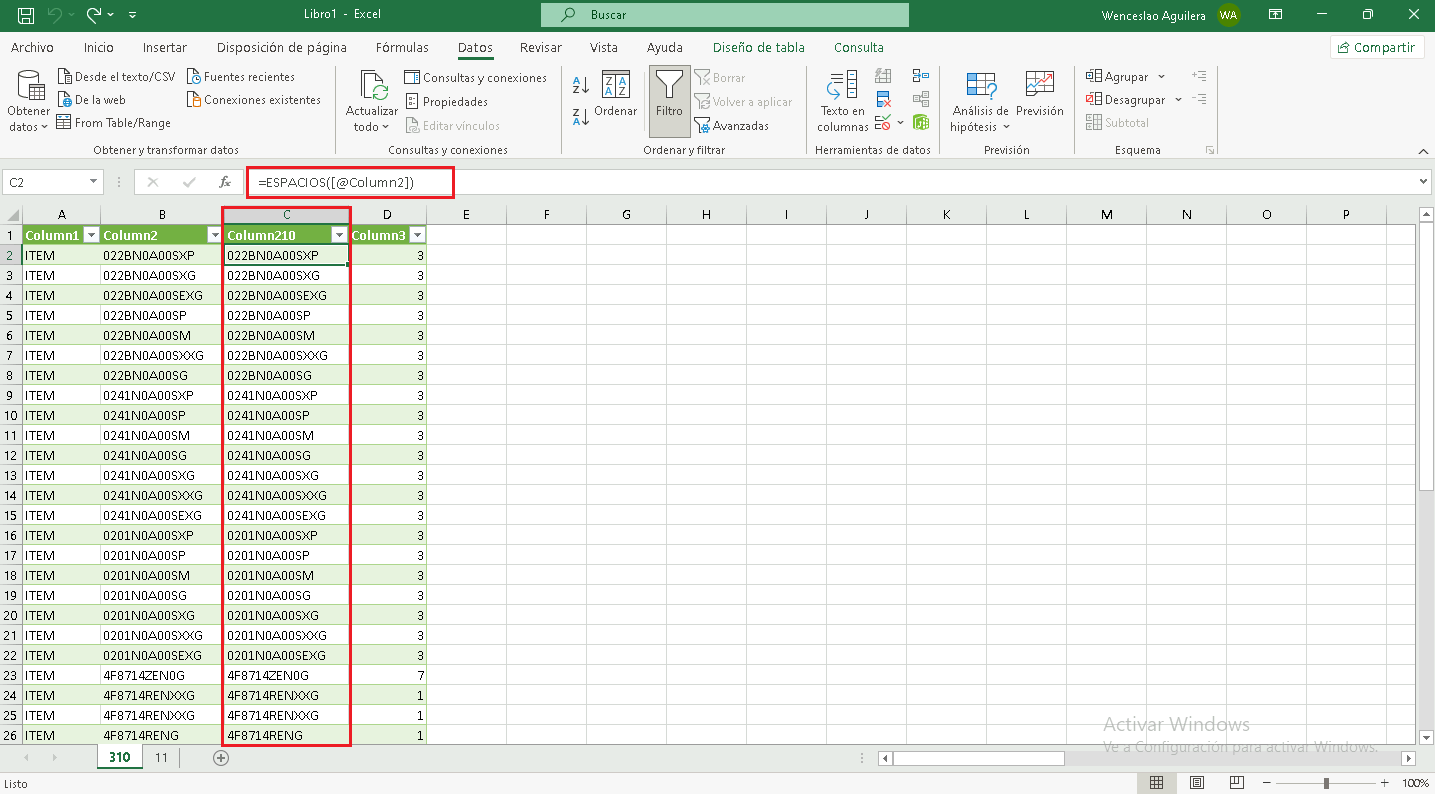The height and width of the screenshot is (794, 1435).
Task: Toggle Page Break Preview view
Action: click(x=1236, y=783)
